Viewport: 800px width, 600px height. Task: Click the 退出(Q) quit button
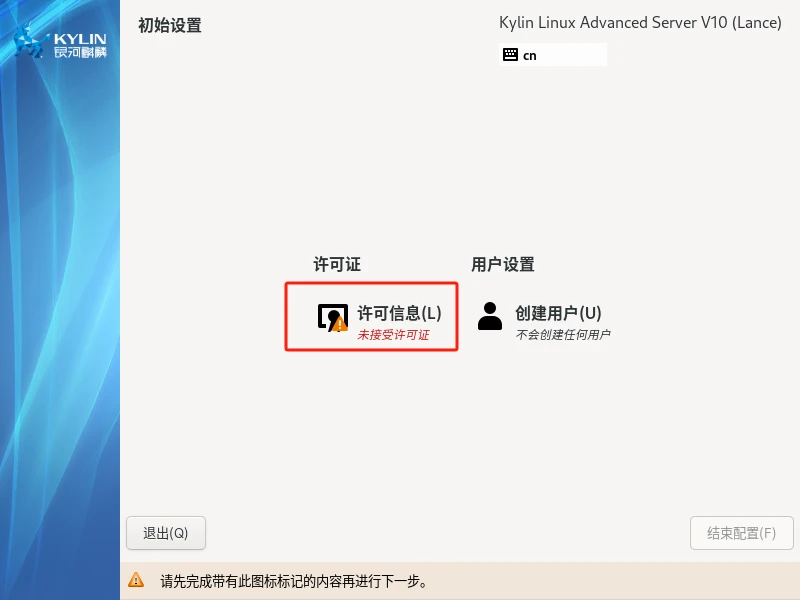tap(166, 533)
